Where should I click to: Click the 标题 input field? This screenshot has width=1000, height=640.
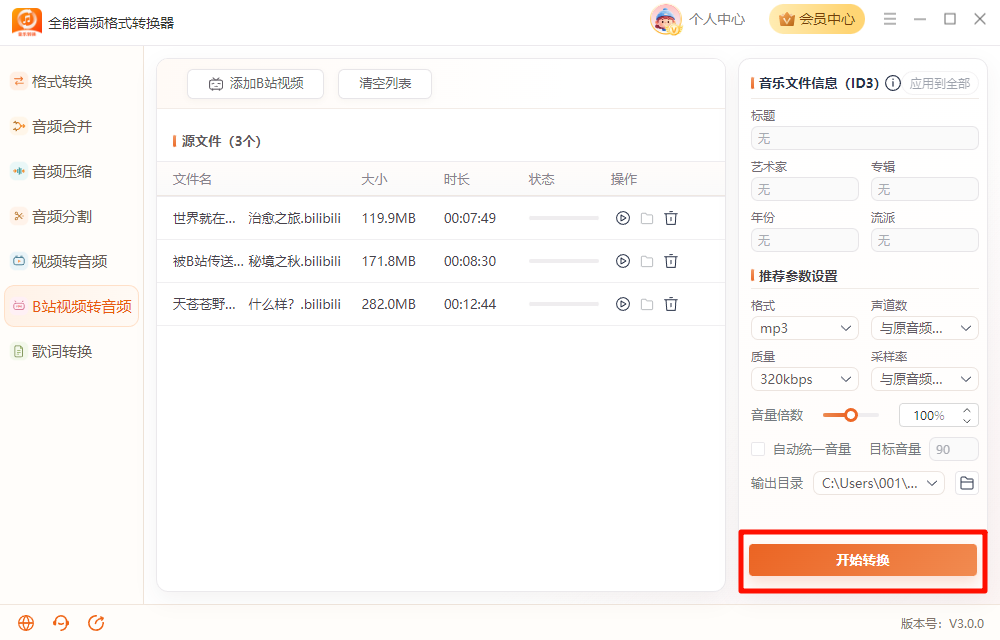[865, 138]
